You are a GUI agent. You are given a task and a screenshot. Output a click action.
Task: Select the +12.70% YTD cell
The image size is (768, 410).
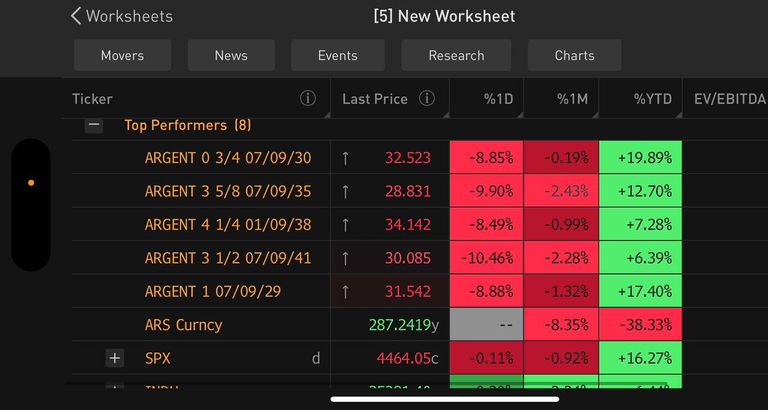[641, 191]
